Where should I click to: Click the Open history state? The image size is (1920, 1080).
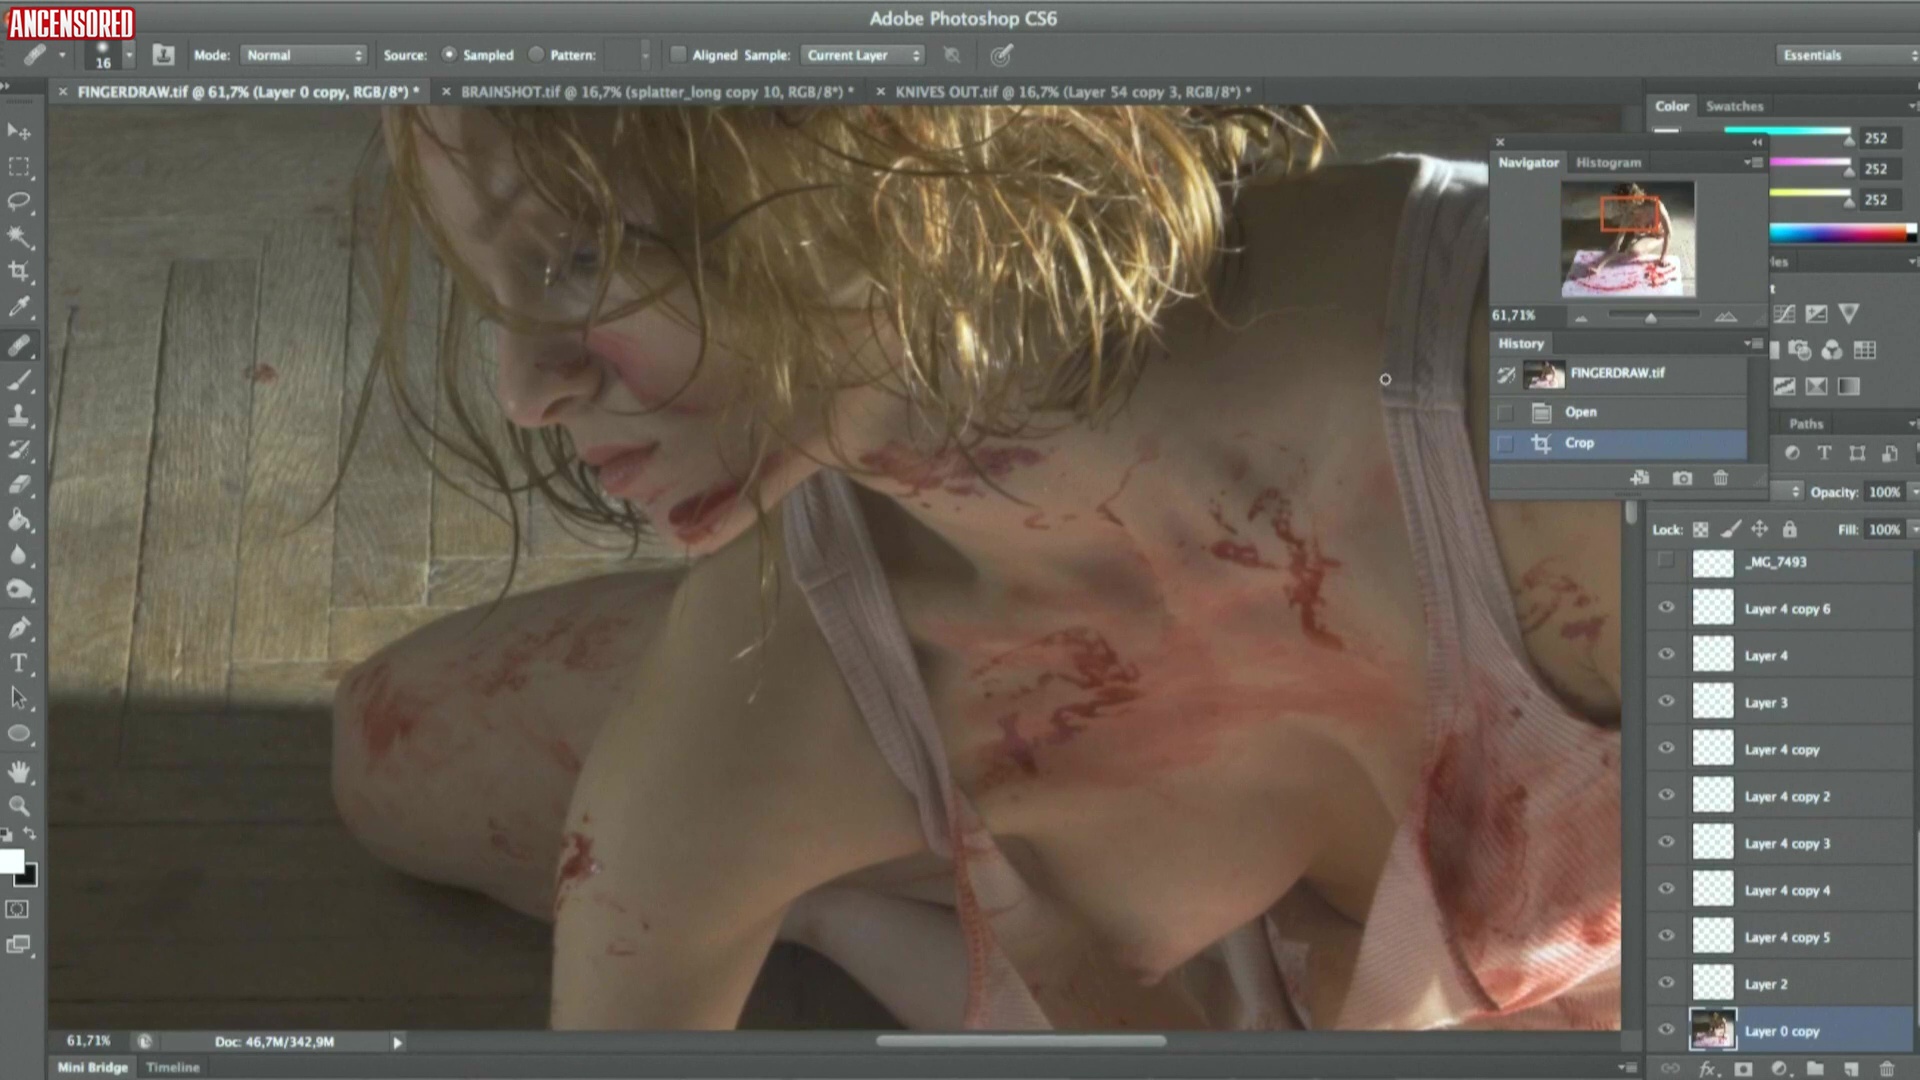(x=1580, y=412)
